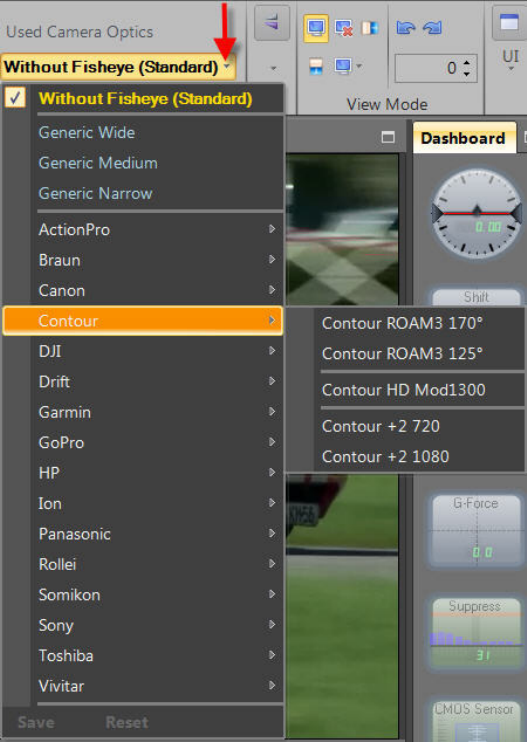The width and height of the screenshot is (527, 742).
Task: Click the blue redo arrow
Action: click(x=432, y=27)
